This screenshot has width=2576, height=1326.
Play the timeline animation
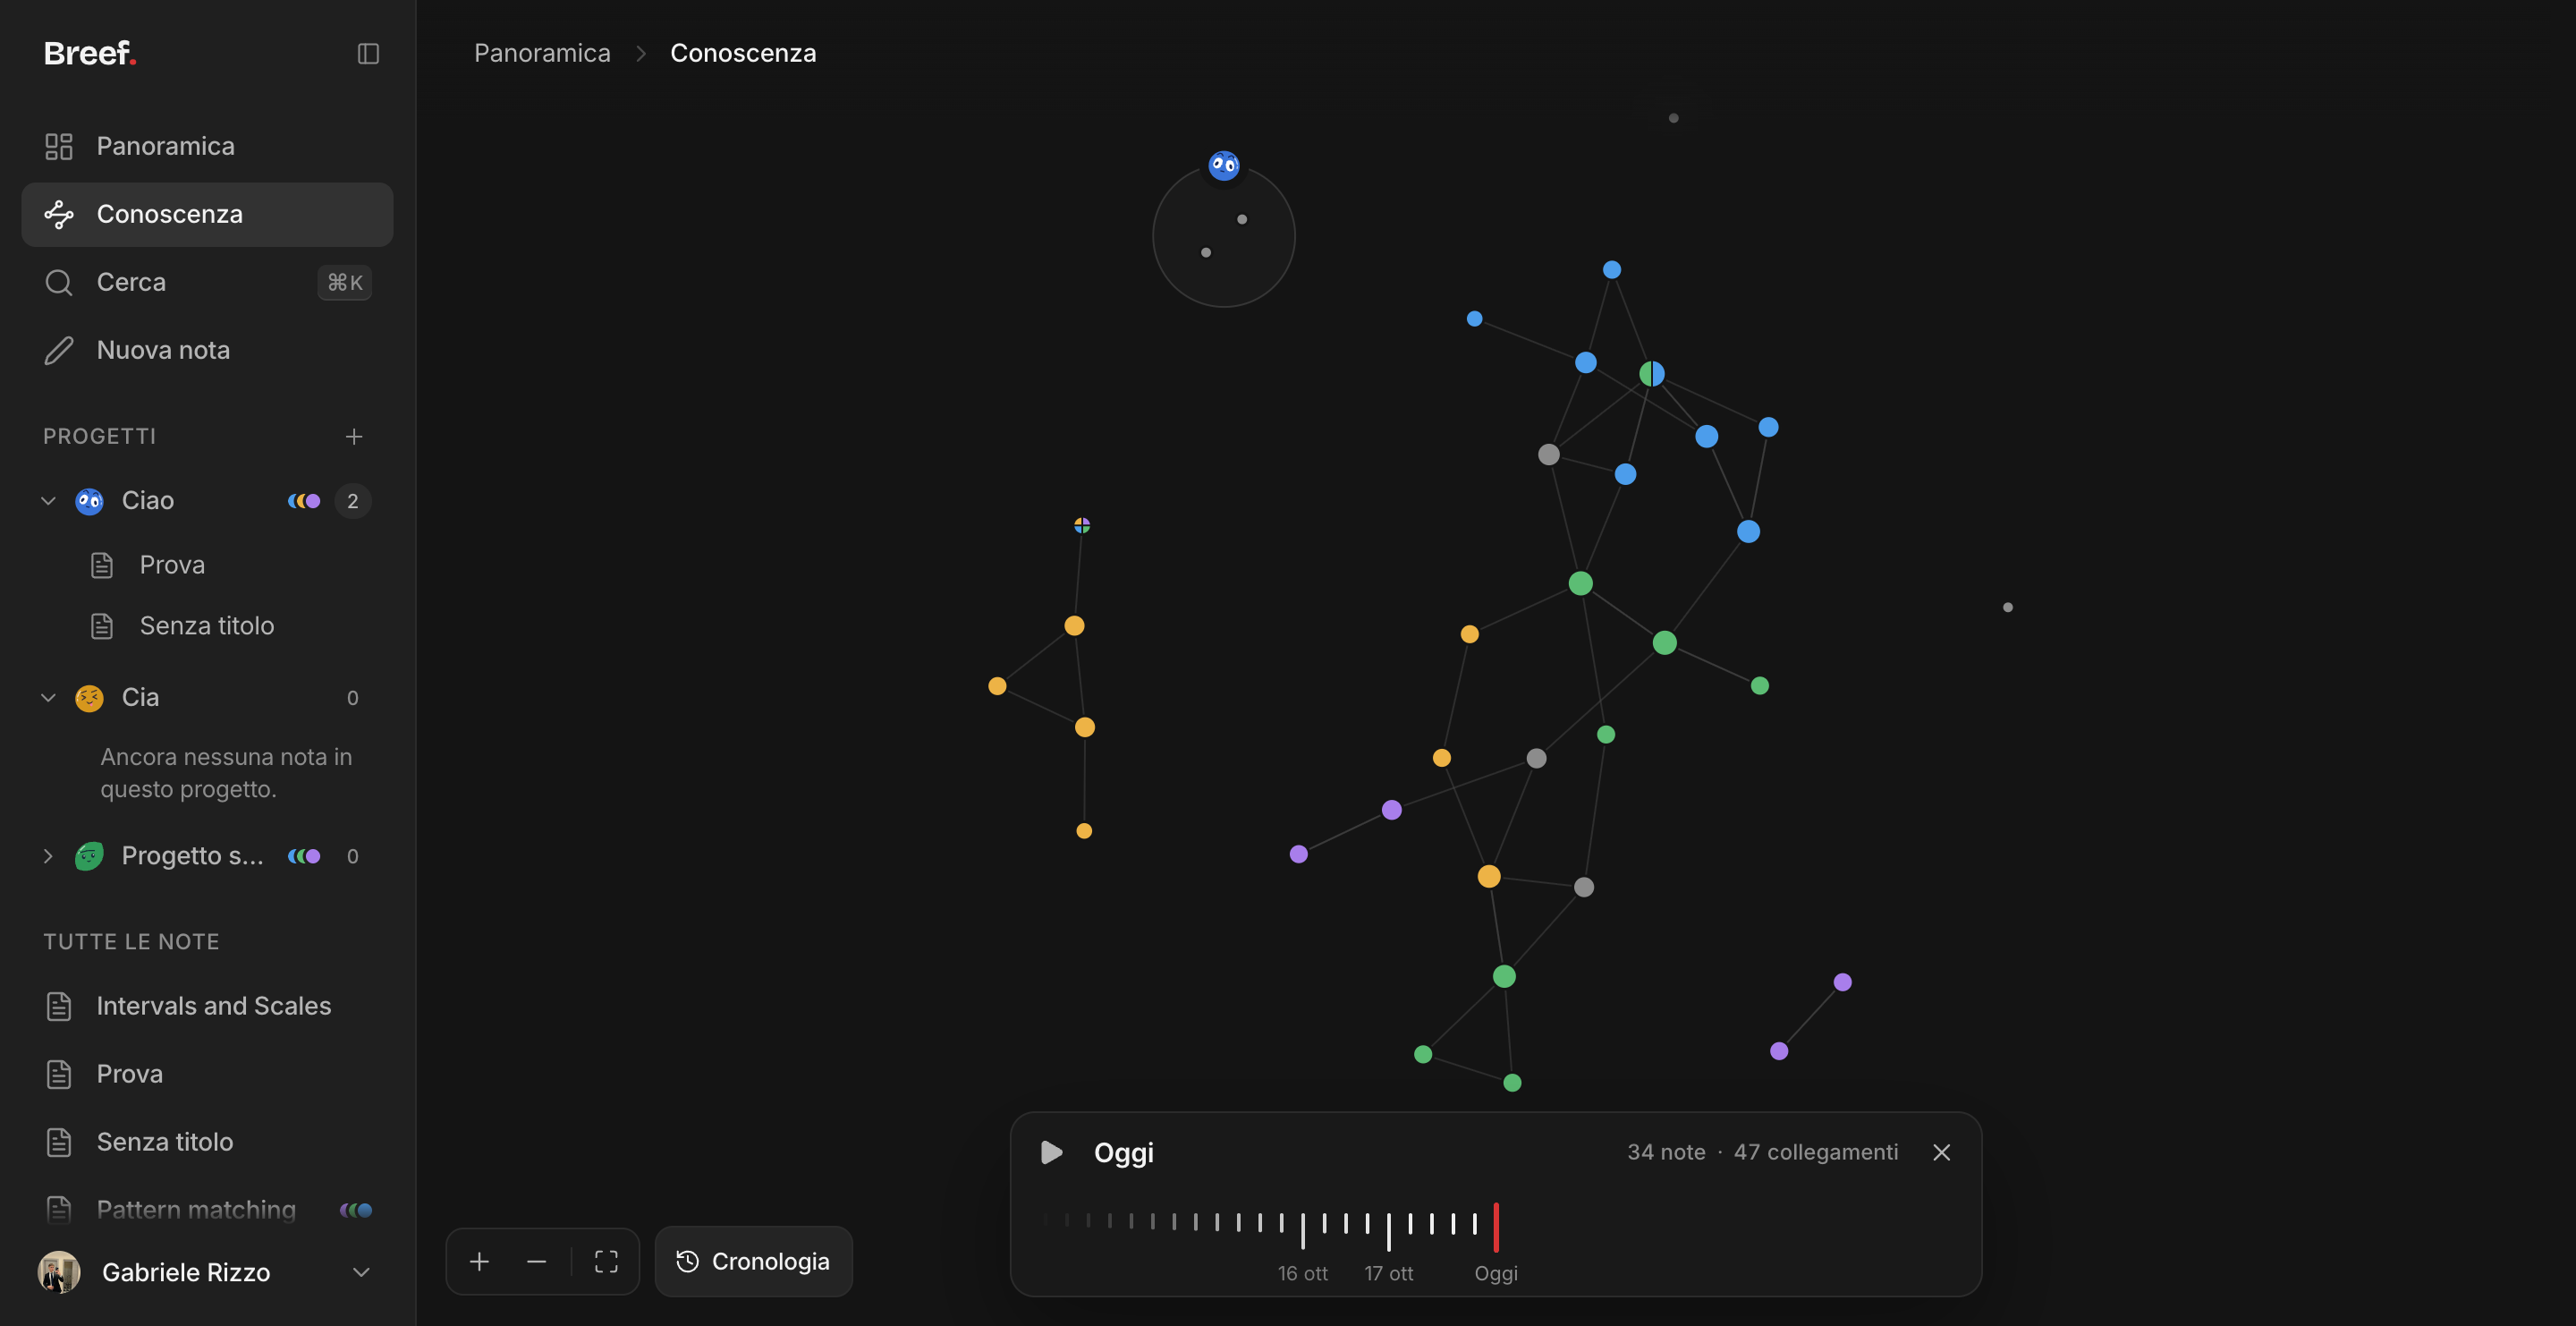pyautogui.click(x=1051, y=1152)
